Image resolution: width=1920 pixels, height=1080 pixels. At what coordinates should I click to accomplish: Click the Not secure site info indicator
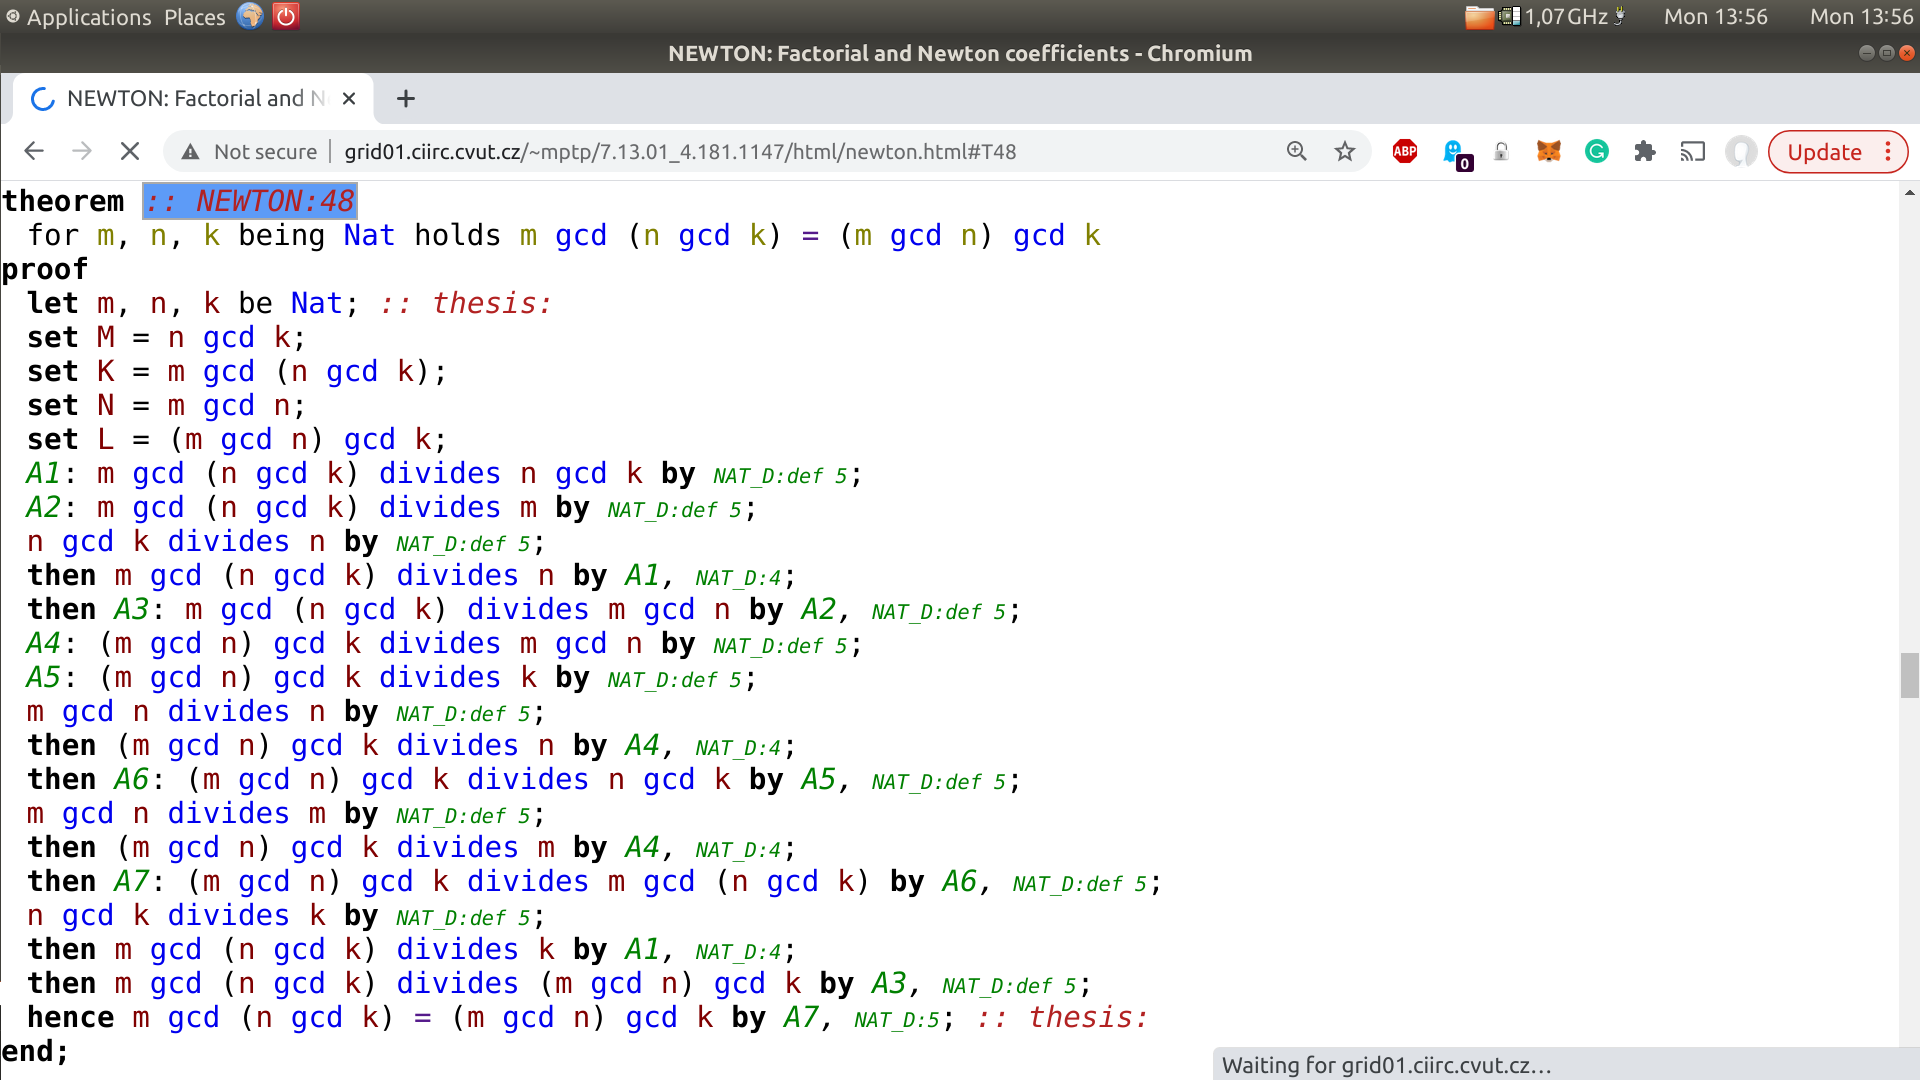tap(250, 152)
